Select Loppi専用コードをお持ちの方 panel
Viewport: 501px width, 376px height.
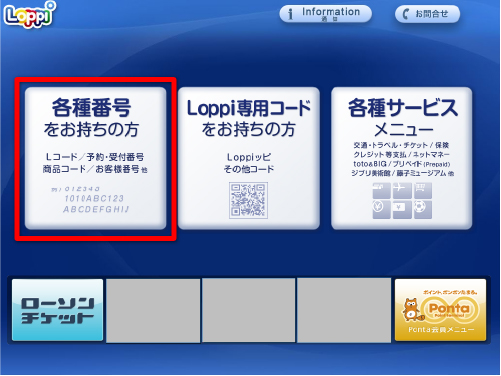click(x=249, y=158)
